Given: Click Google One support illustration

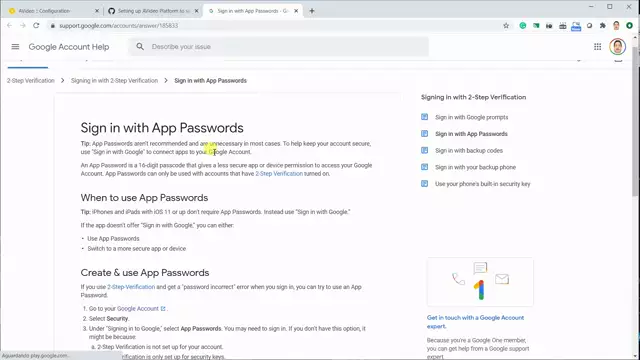Looking at the screenshot, I should click(x=480, y=282).
